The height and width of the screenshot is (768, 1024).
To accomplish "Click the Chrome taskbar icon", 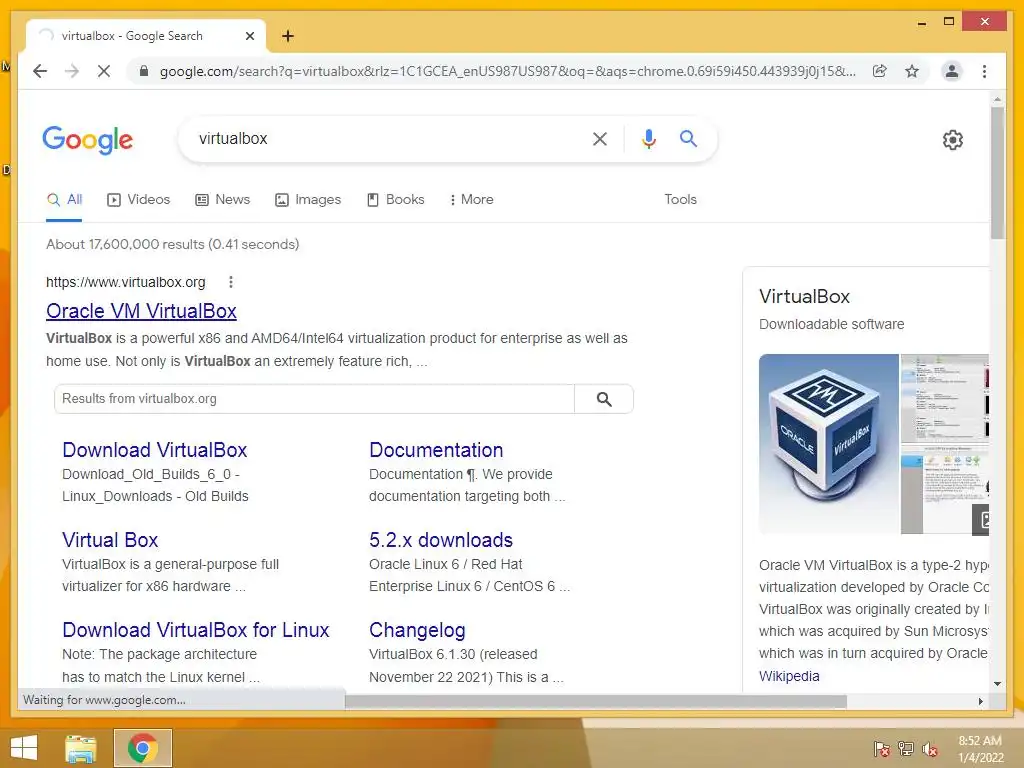I will point(143,748).
